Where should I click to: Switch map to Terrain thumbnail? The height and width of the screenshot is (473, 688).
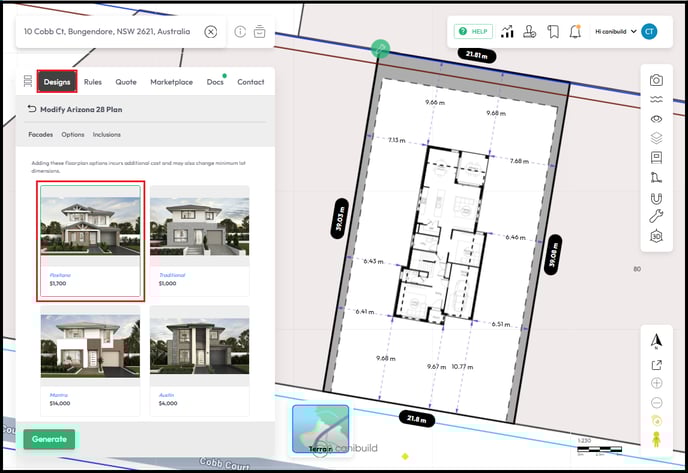[321, 429]
